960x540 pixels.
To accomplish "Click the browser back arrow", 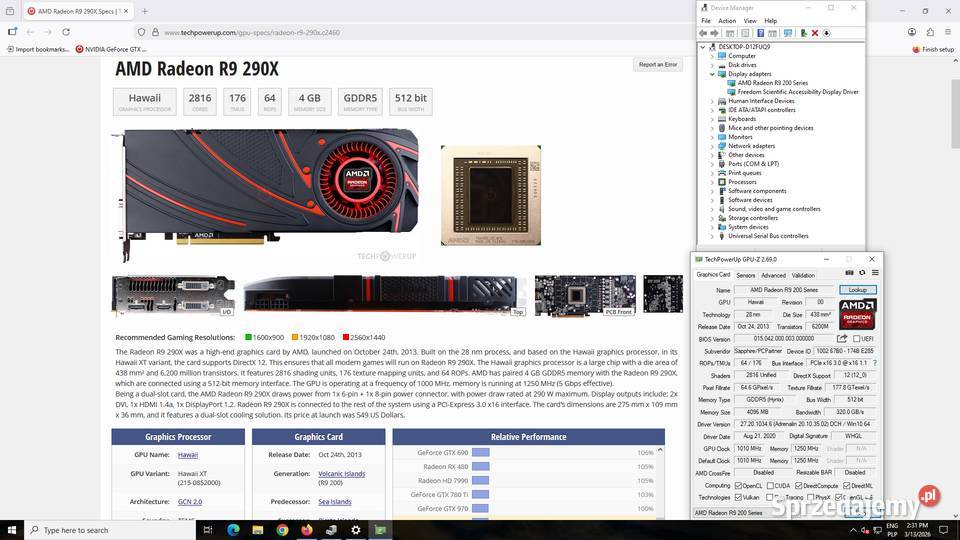I will (30, 32).
